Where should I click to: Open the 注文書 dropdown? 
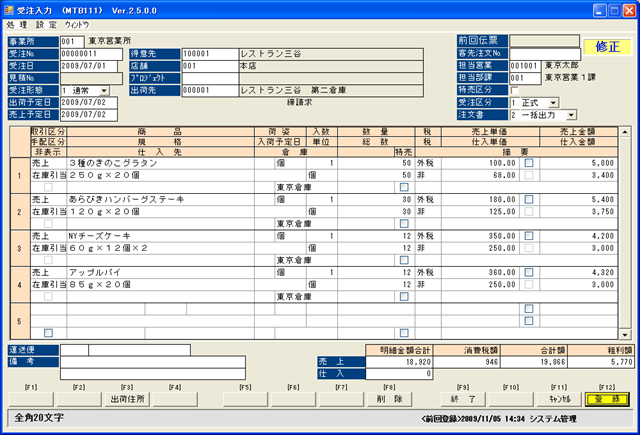571,115
